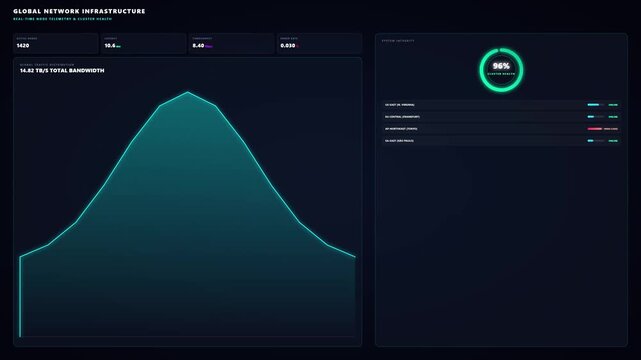Click the System Integrity panel label
This screenshot has width=641, height=360.
point(398,41)
